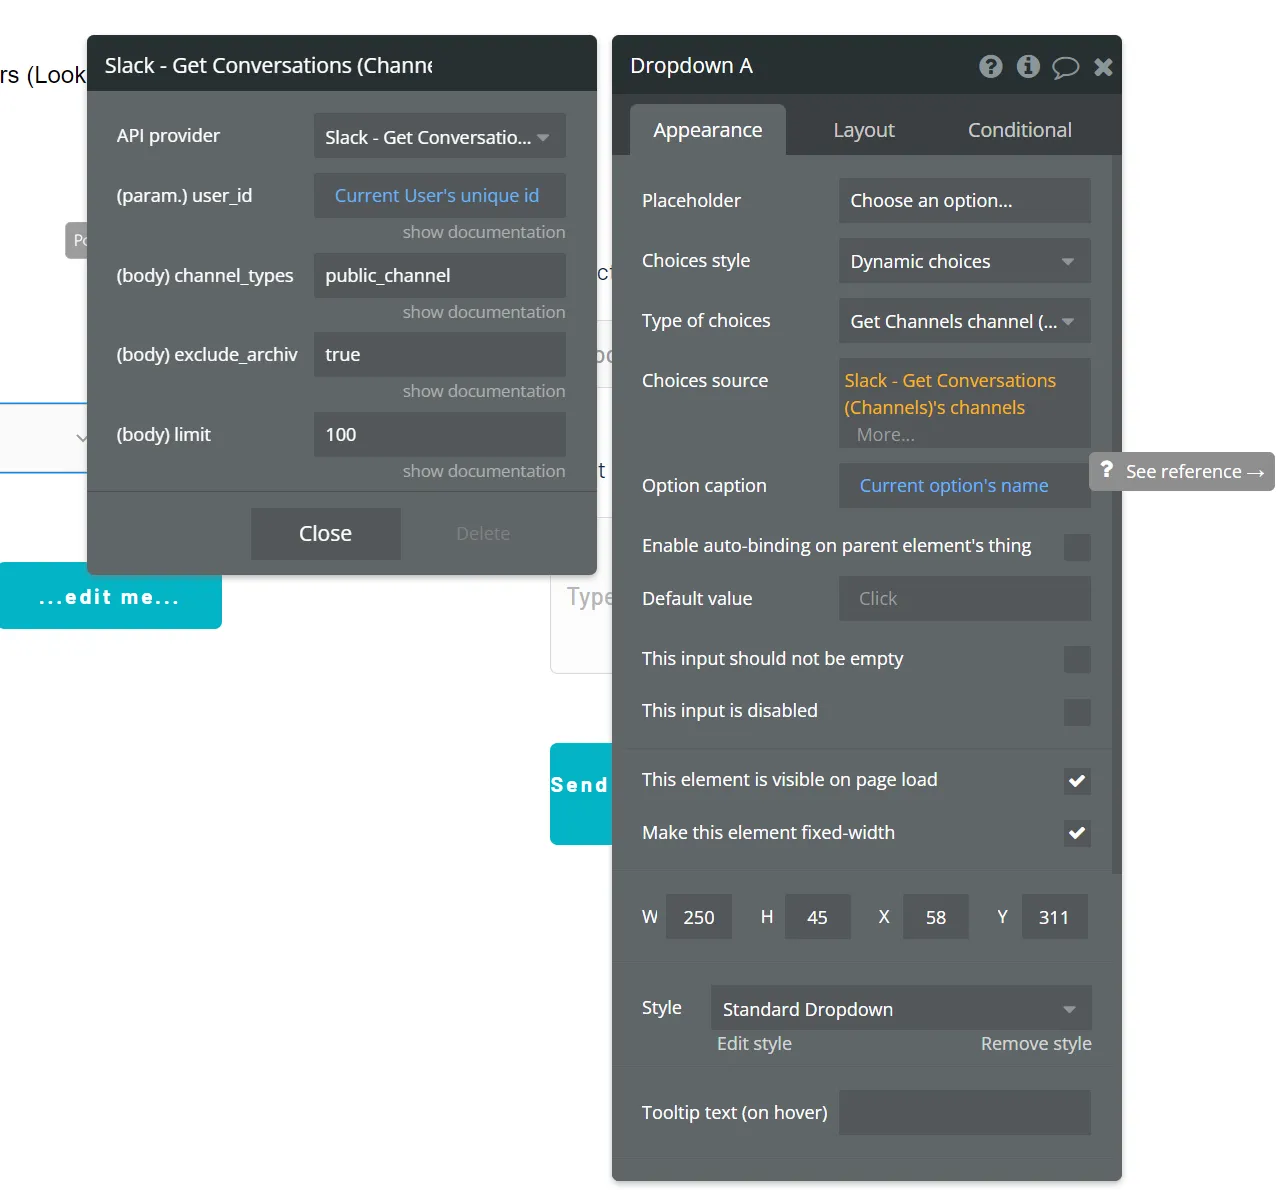Edit the W width value 250
This screenshot has width=1287, height=1190.
pos(699,917)
